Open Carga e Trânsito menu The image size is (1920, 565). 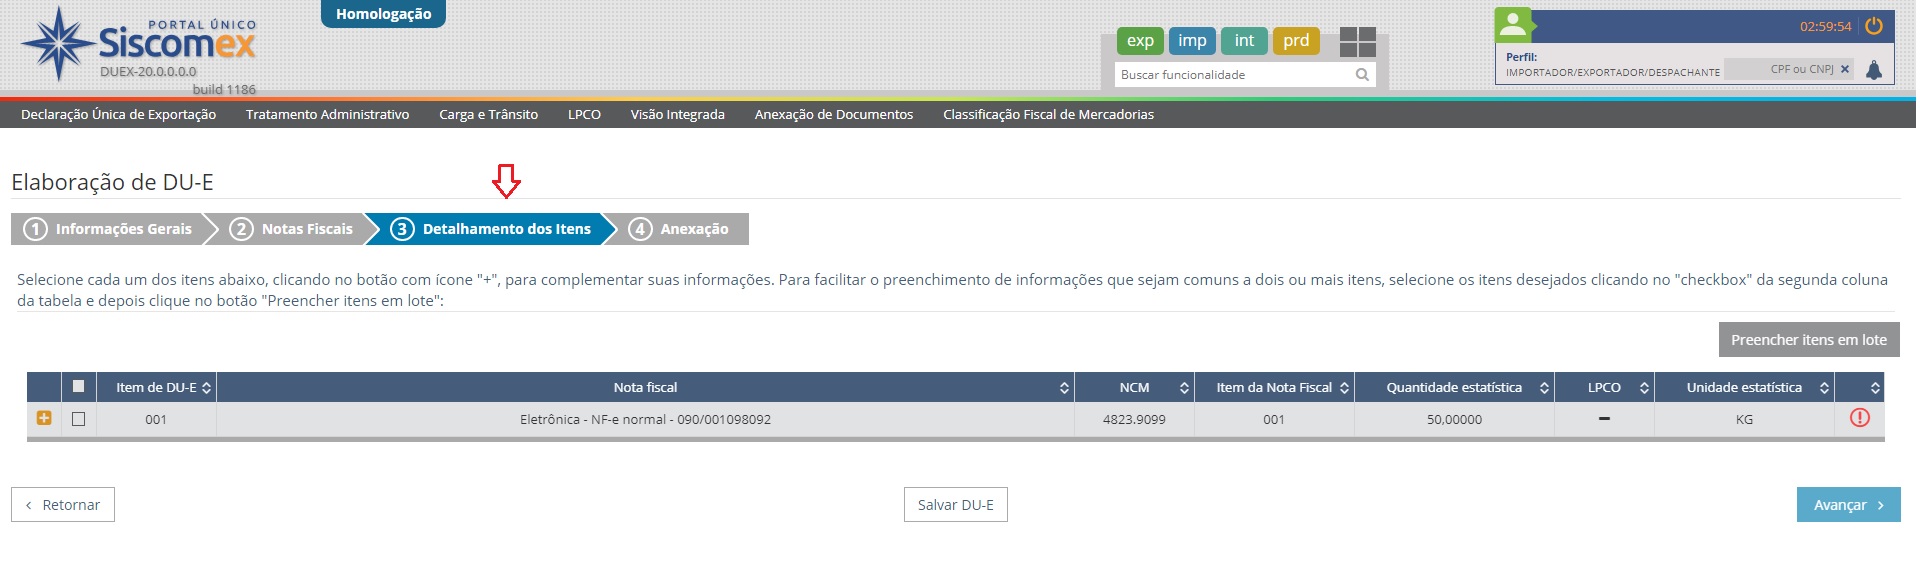pos(488,114)
